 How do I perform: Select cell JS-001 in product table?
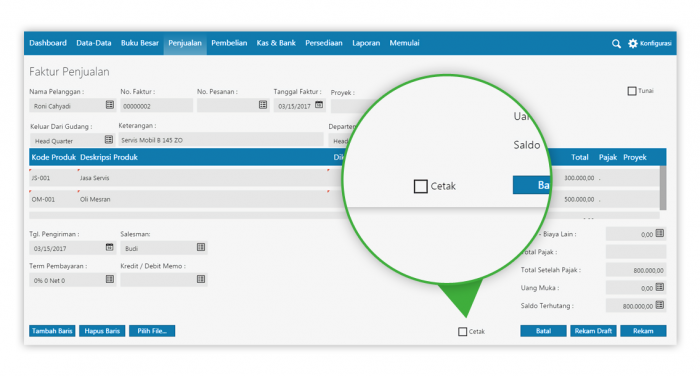[x=53, y=178]
